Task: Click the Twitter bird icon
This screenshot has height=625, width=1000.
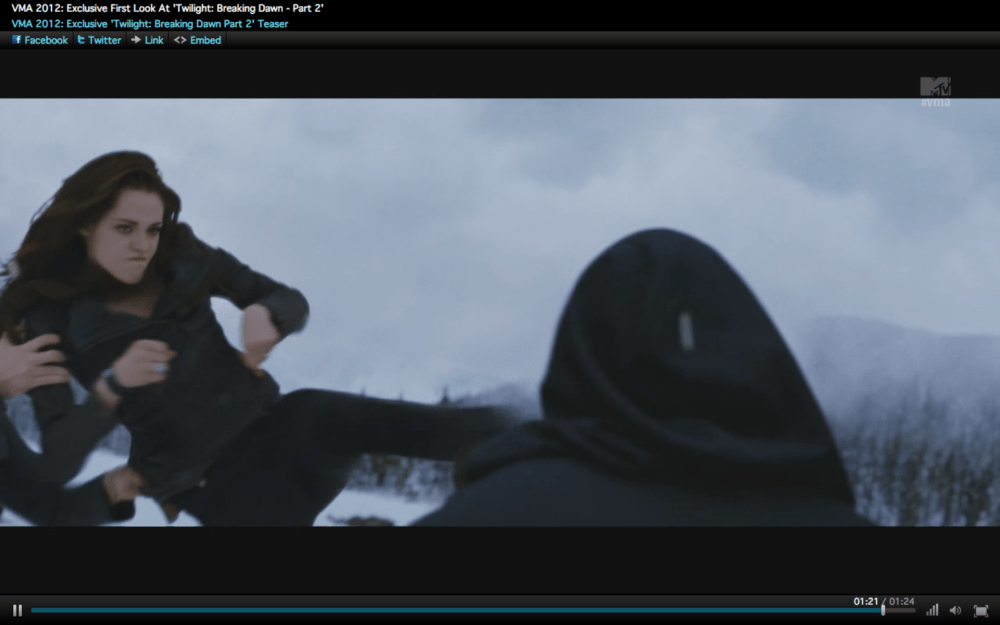Action: (x=81, y=40)
